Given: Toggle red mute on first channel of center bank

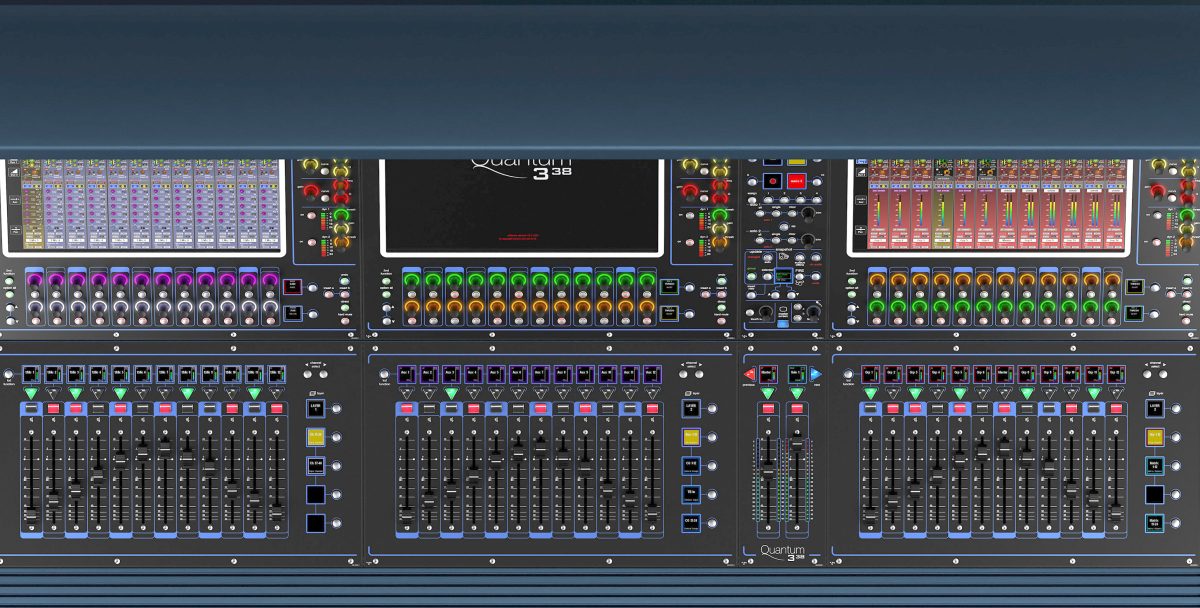Looking at the screenshot, I should [x=407, y=409].
